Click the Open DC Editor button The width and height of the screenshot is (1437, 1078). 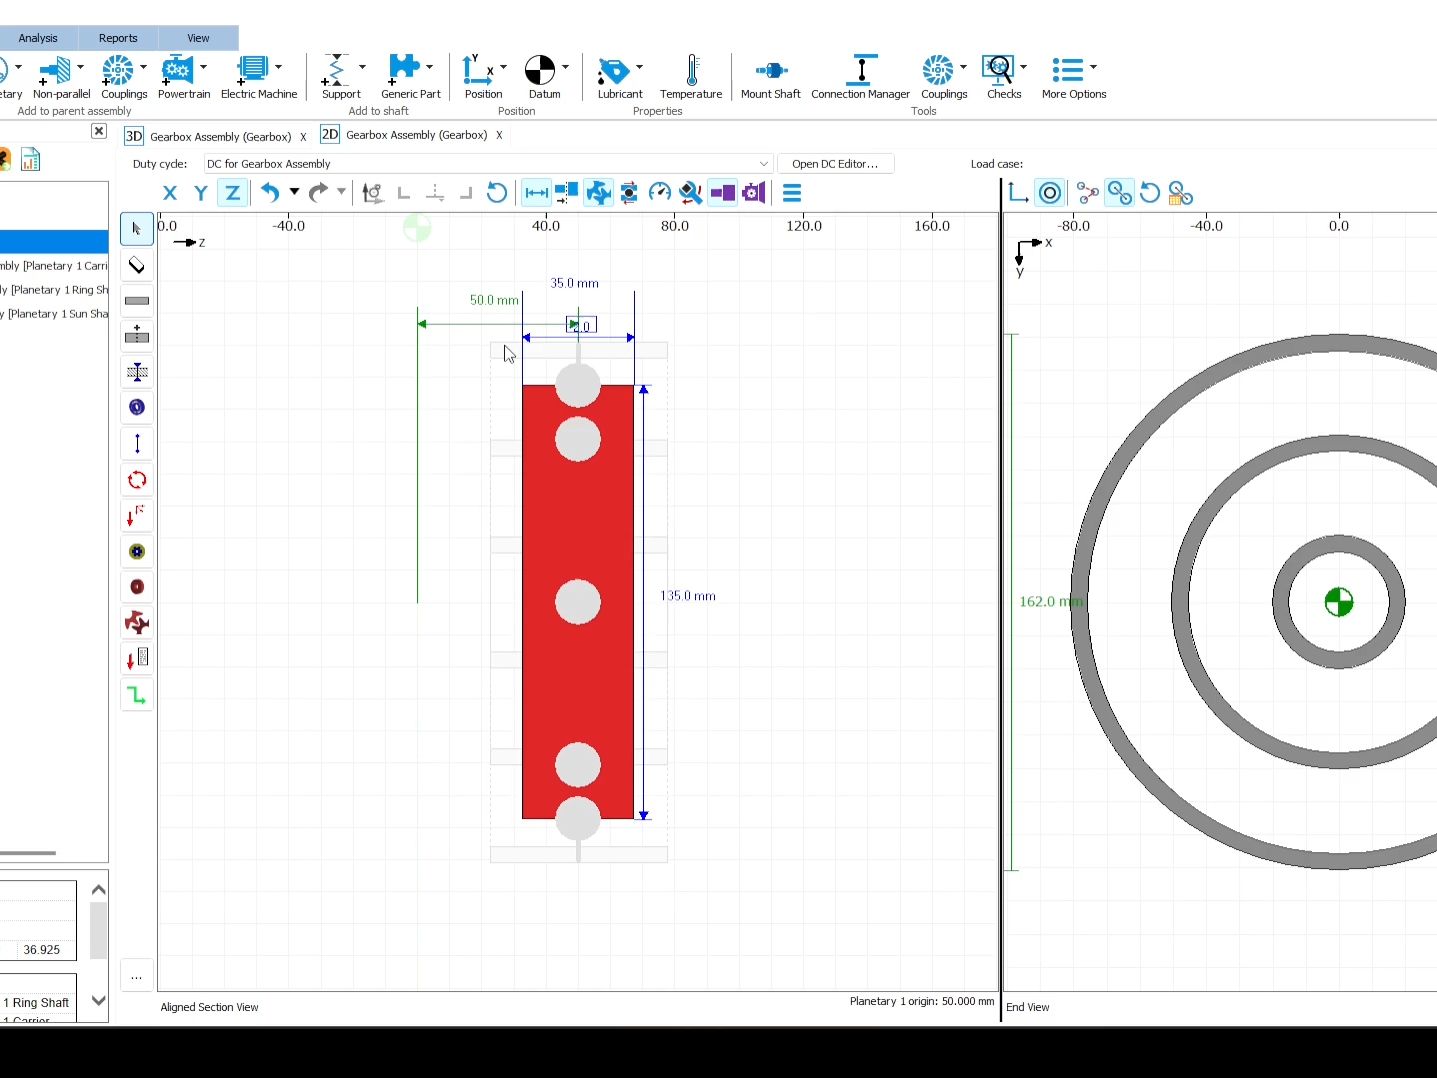(835, 164)
